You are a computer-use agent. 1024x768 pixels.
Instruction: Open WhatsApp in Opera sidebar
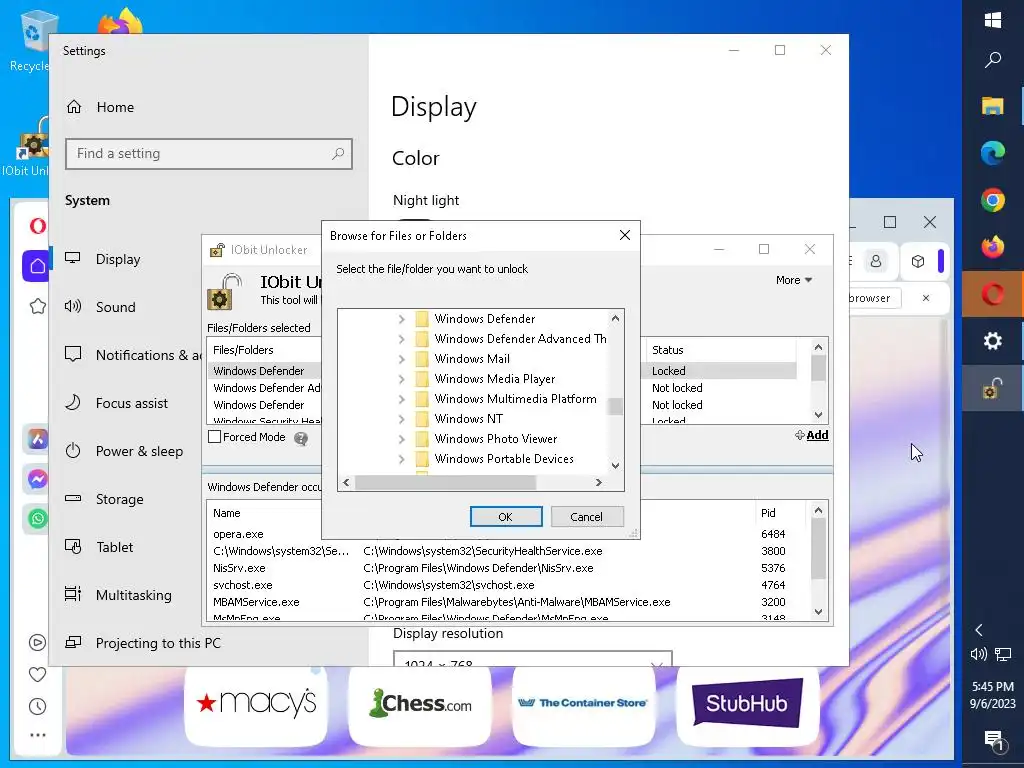pyautogui.click(x=37, y=519)
